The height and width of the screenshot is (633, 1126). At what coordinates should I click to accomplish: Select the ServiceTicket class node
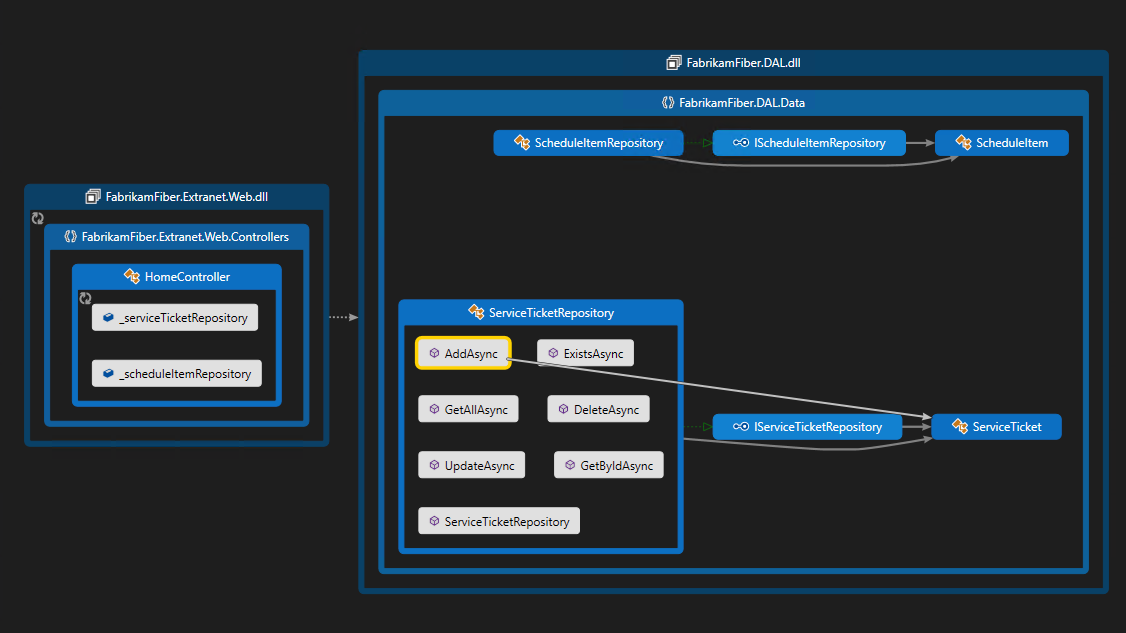click(997, 427)
